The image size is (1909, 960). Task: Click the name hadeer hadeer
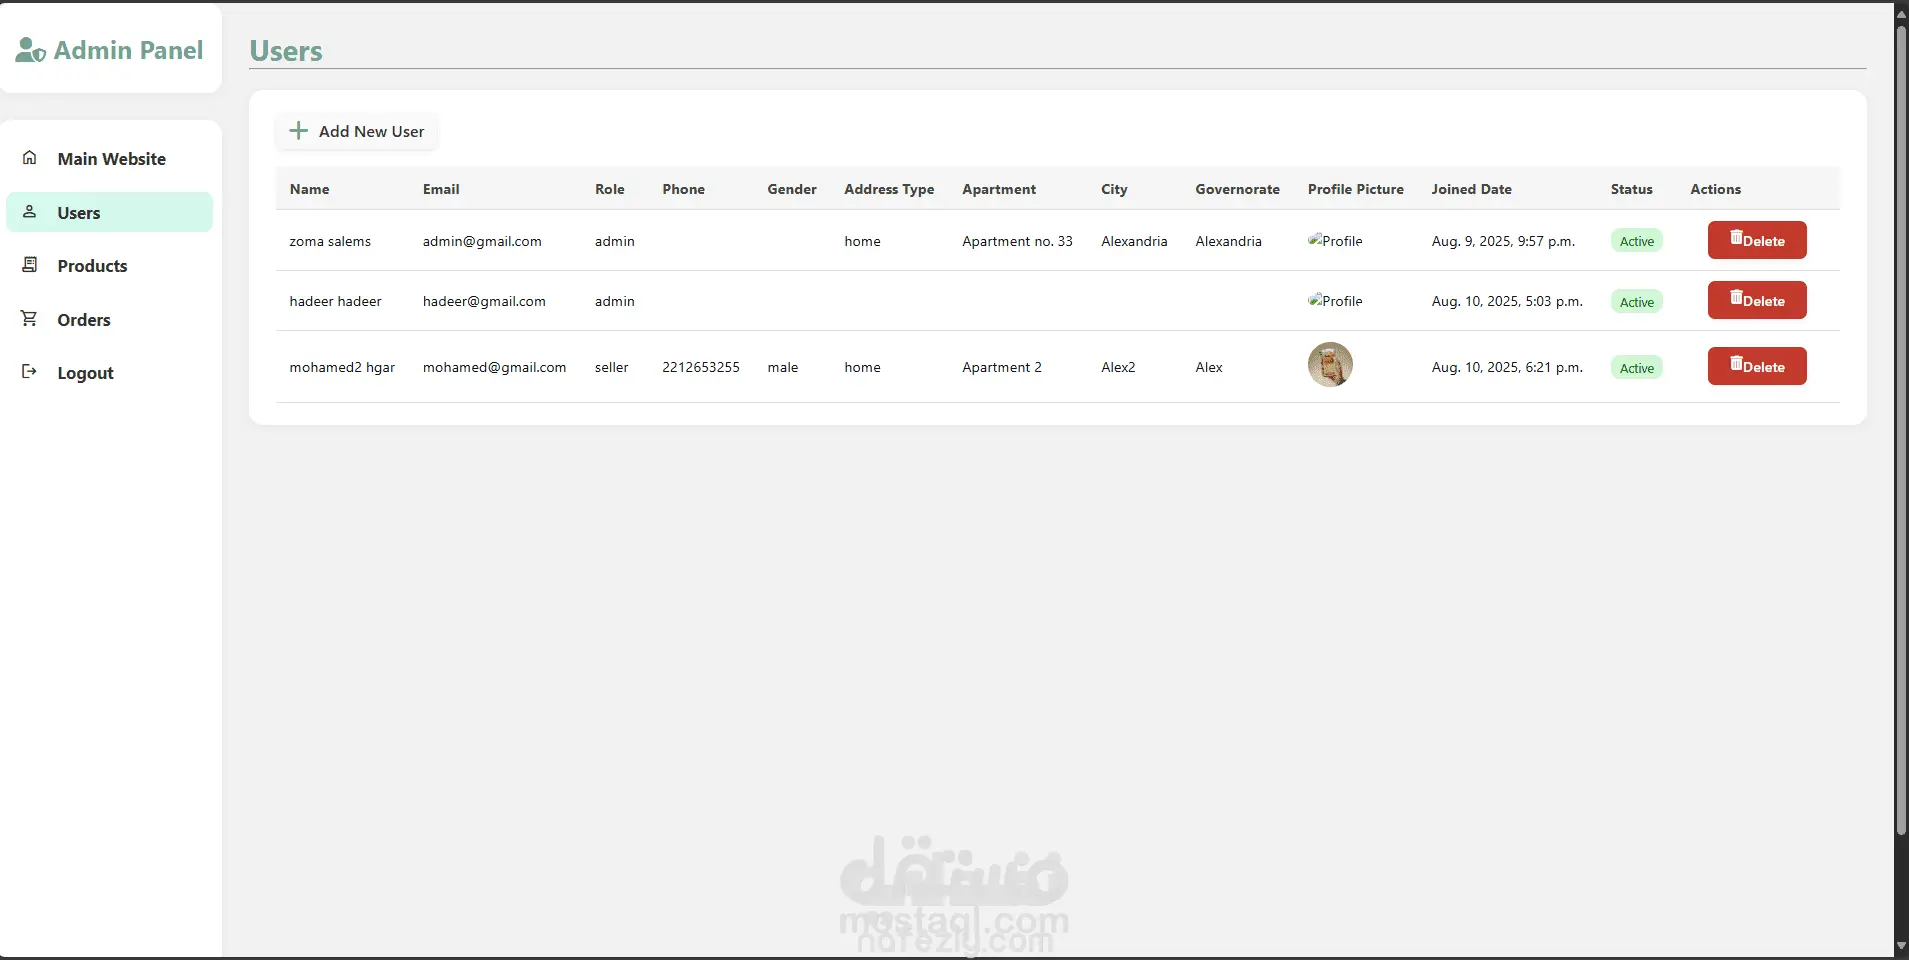336,301
